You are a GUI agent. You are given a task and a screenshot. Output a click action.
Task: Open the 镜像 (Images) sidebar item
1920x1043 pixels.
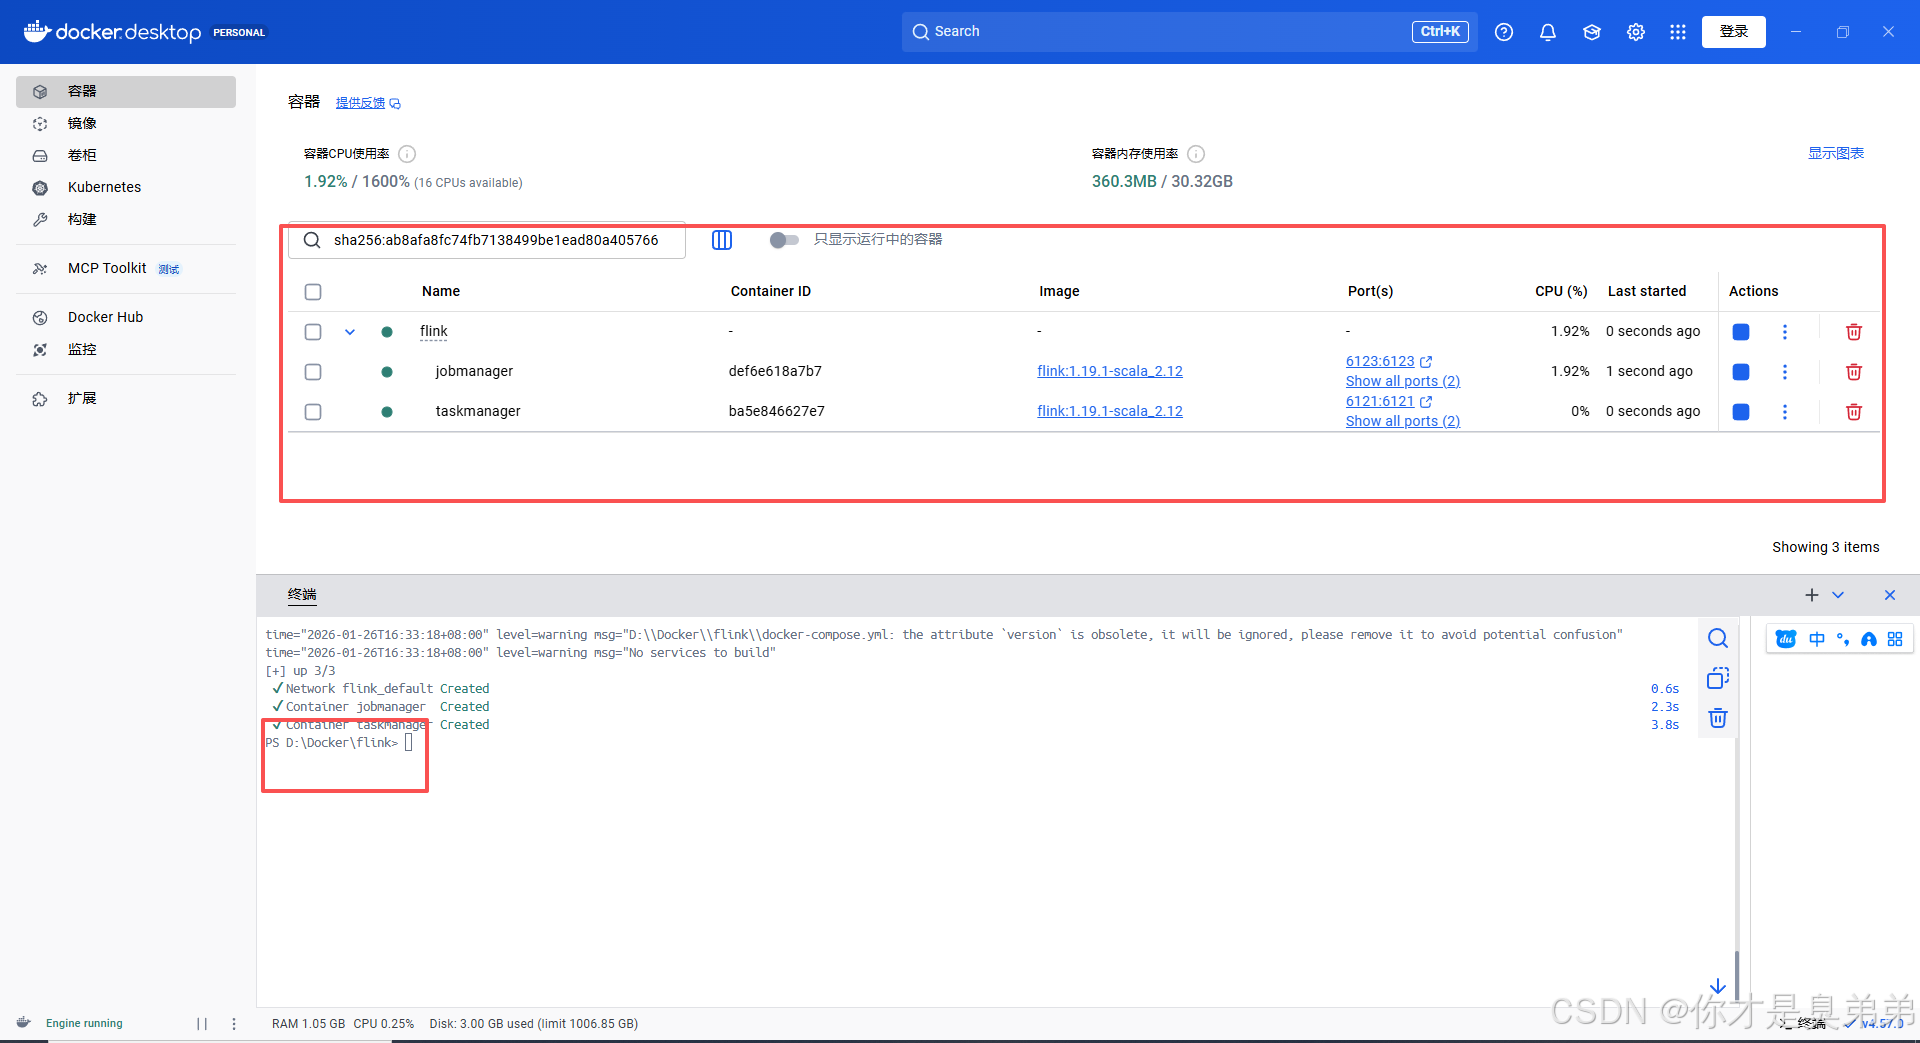tap(126, 123)
